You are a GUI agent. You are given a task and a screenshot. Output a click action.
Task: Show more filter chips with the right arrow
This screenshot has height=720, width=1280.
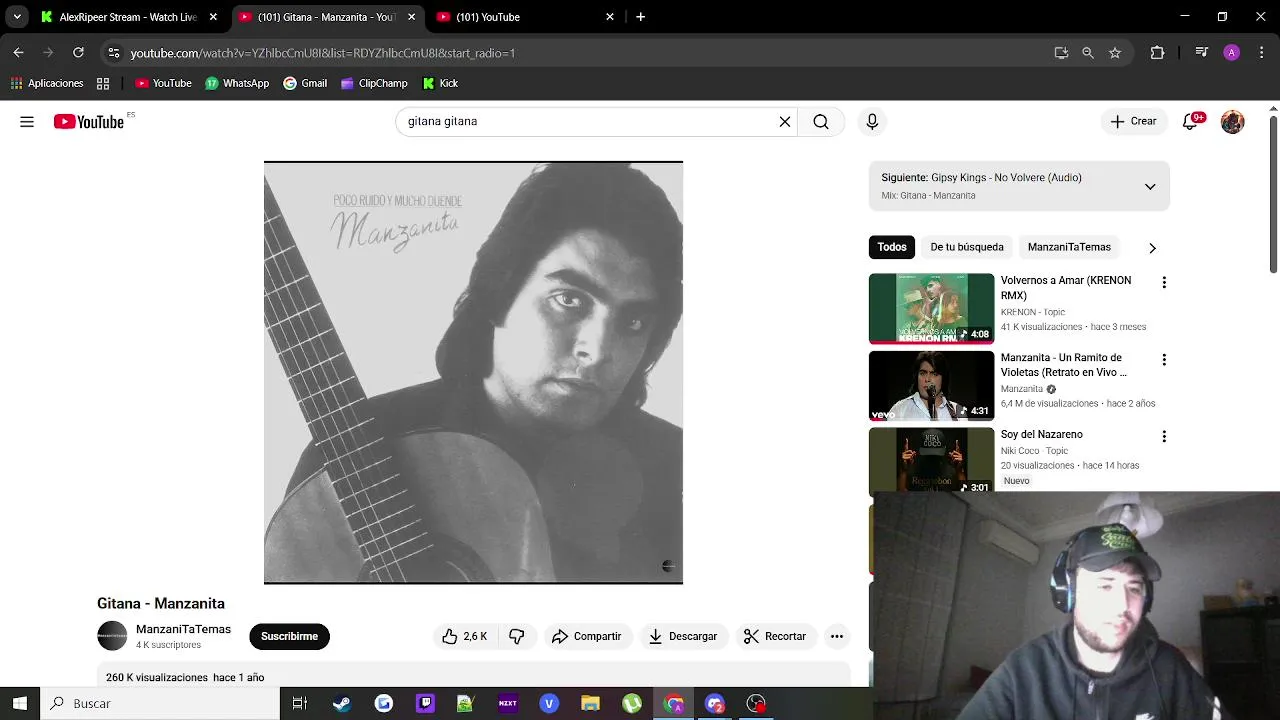(1152, 248)
